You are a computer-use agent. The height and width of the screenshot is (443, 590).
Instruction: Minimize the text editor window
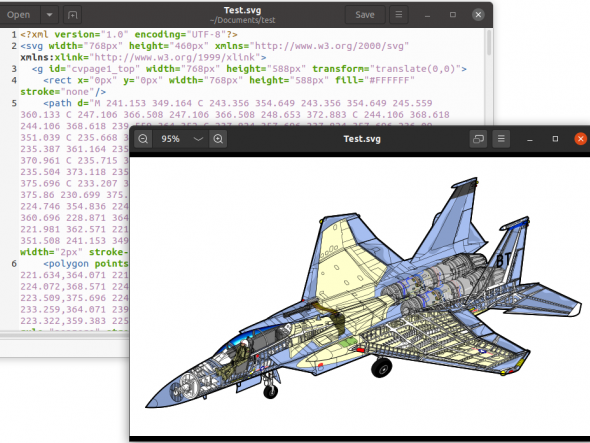[427, 15]
